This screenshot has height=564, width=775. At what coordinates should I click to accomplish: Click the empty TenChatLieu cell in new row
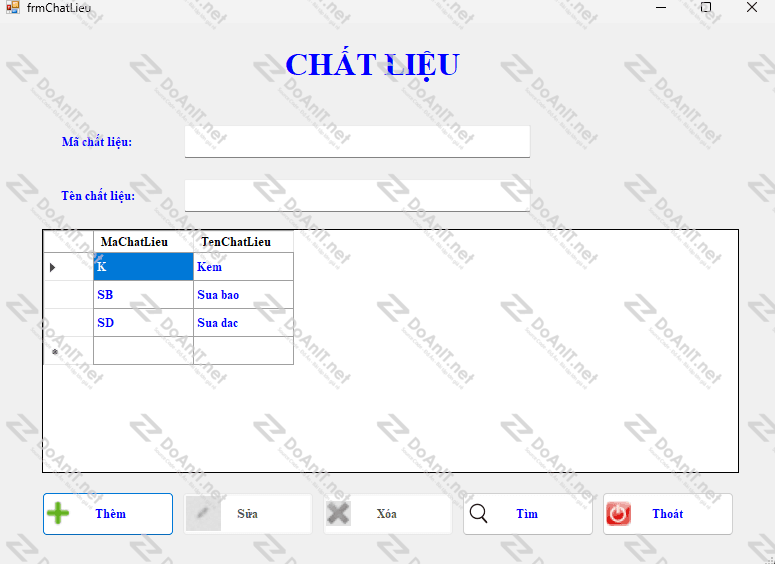point(243,351)
